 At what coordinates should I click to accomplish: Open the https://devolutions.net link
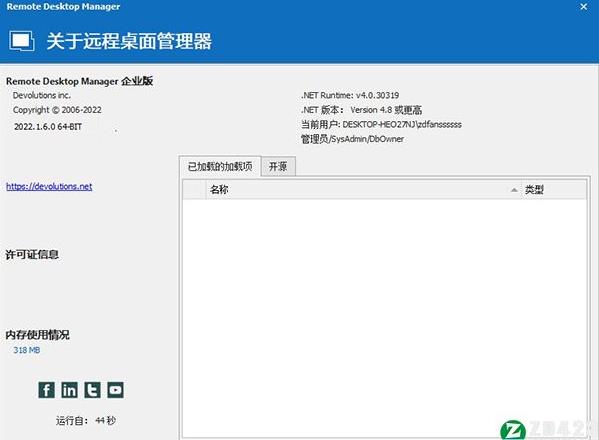tap(49, 186)
